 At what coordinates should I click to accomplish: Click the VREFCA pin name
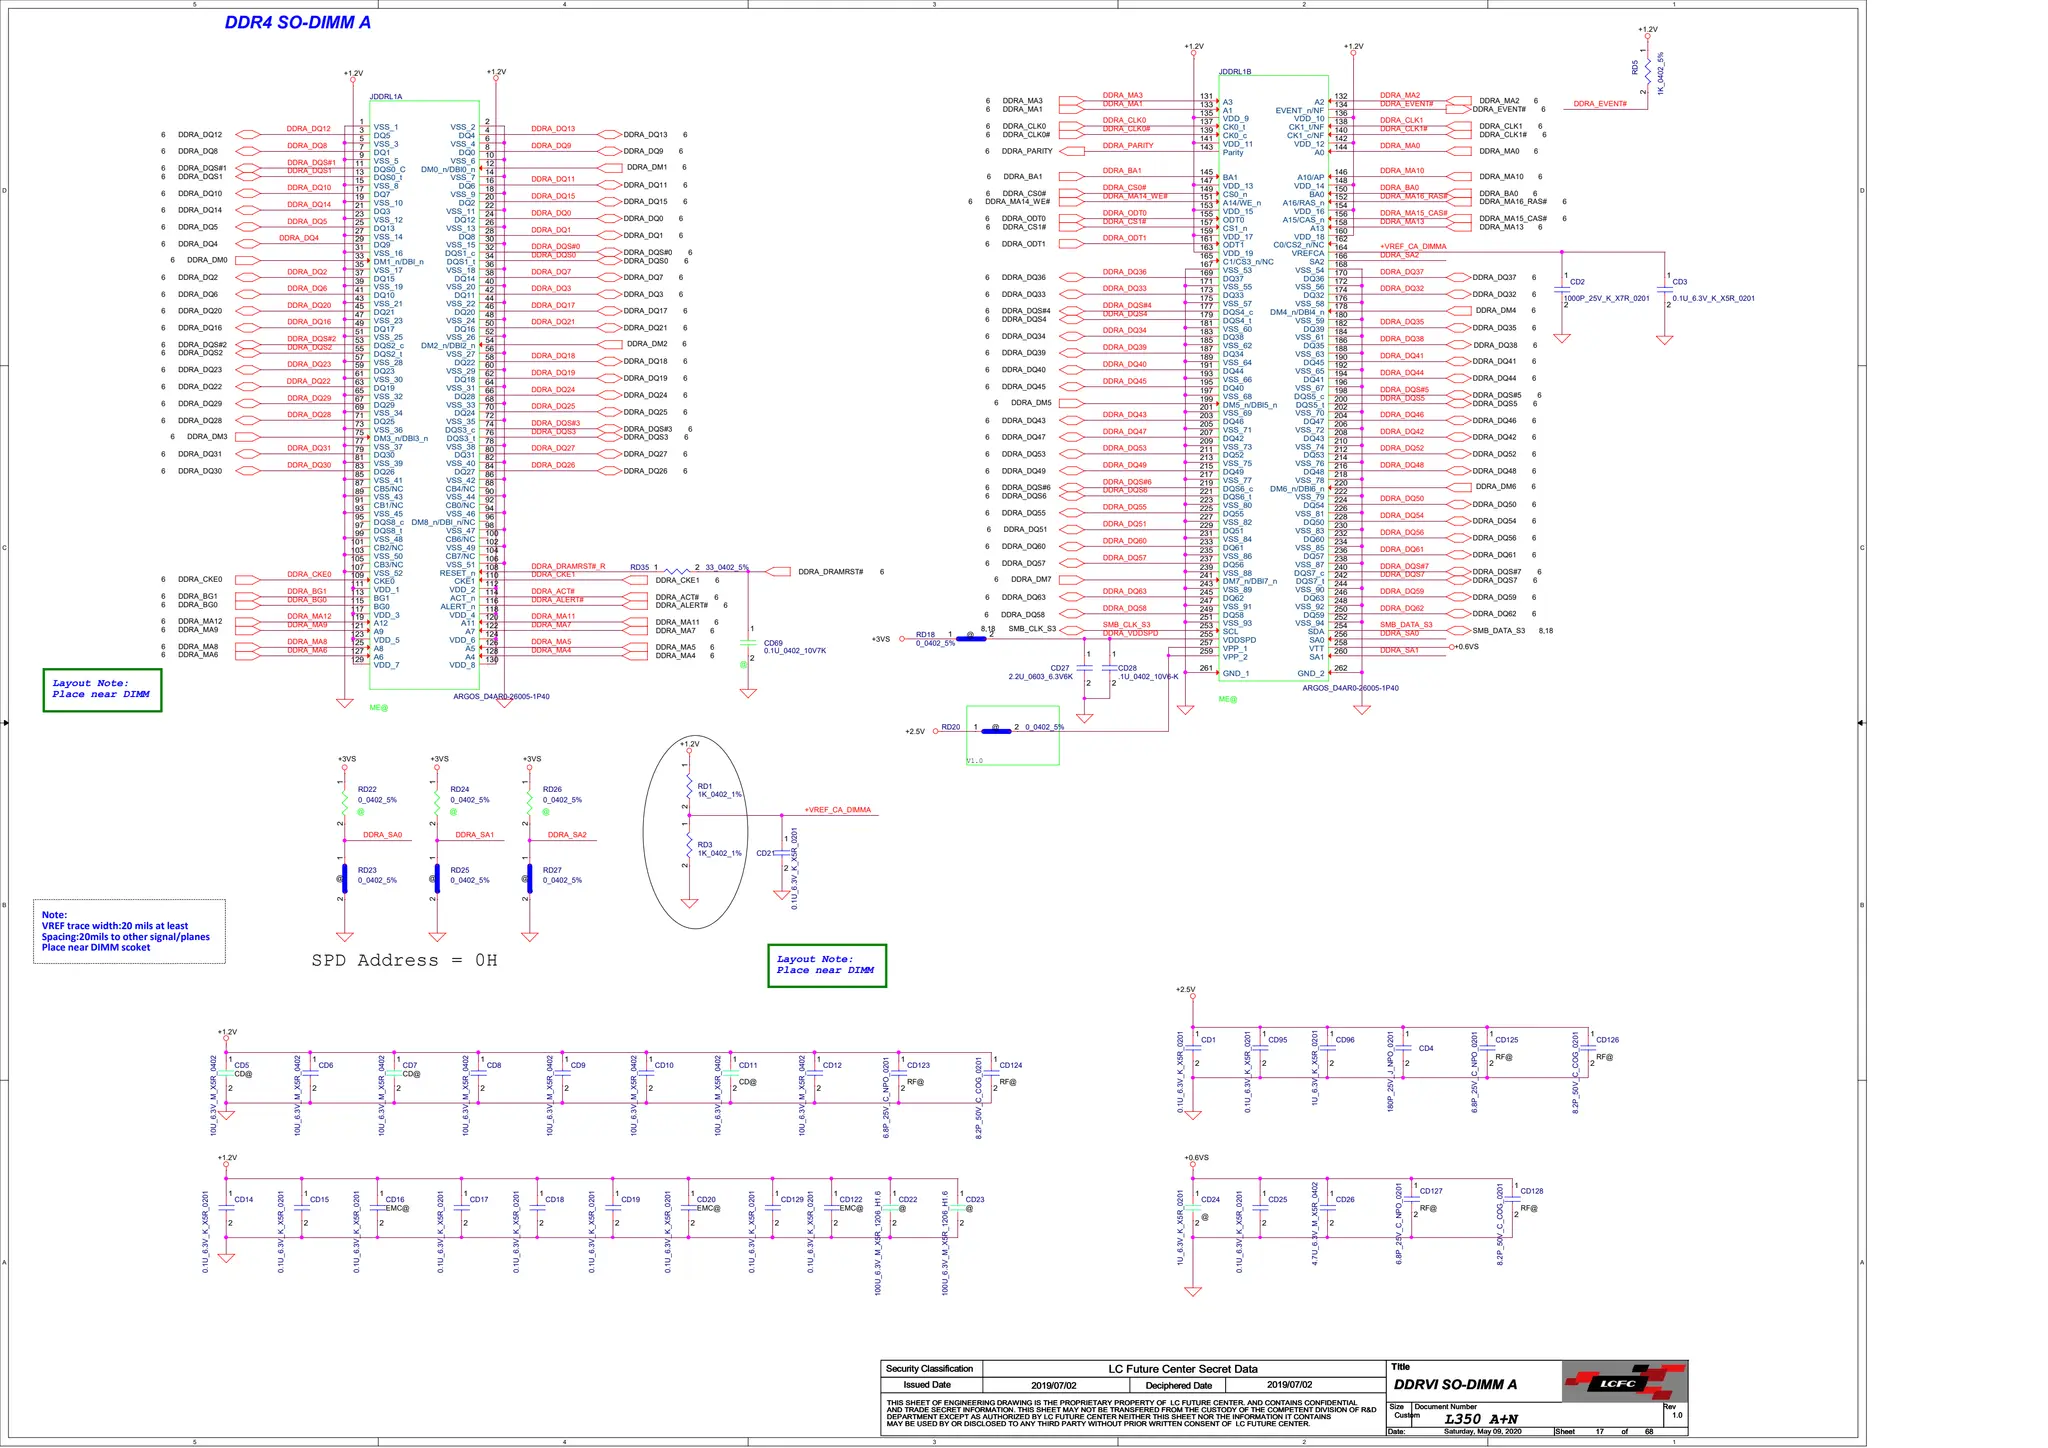coord(1307,253)
